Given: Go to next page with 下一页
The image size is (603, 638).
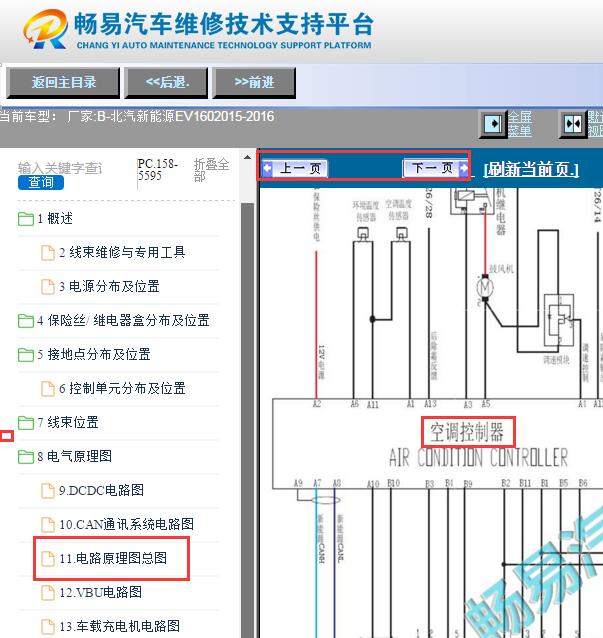Looking at the screenshot, I should point(435,168).
